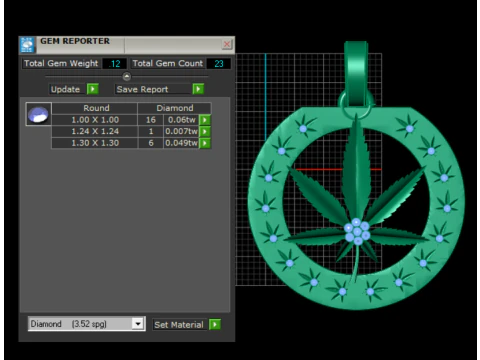
Task: Click the center gem cluster on the leaf
Action: pyautogui.click(x=357, y=231)
